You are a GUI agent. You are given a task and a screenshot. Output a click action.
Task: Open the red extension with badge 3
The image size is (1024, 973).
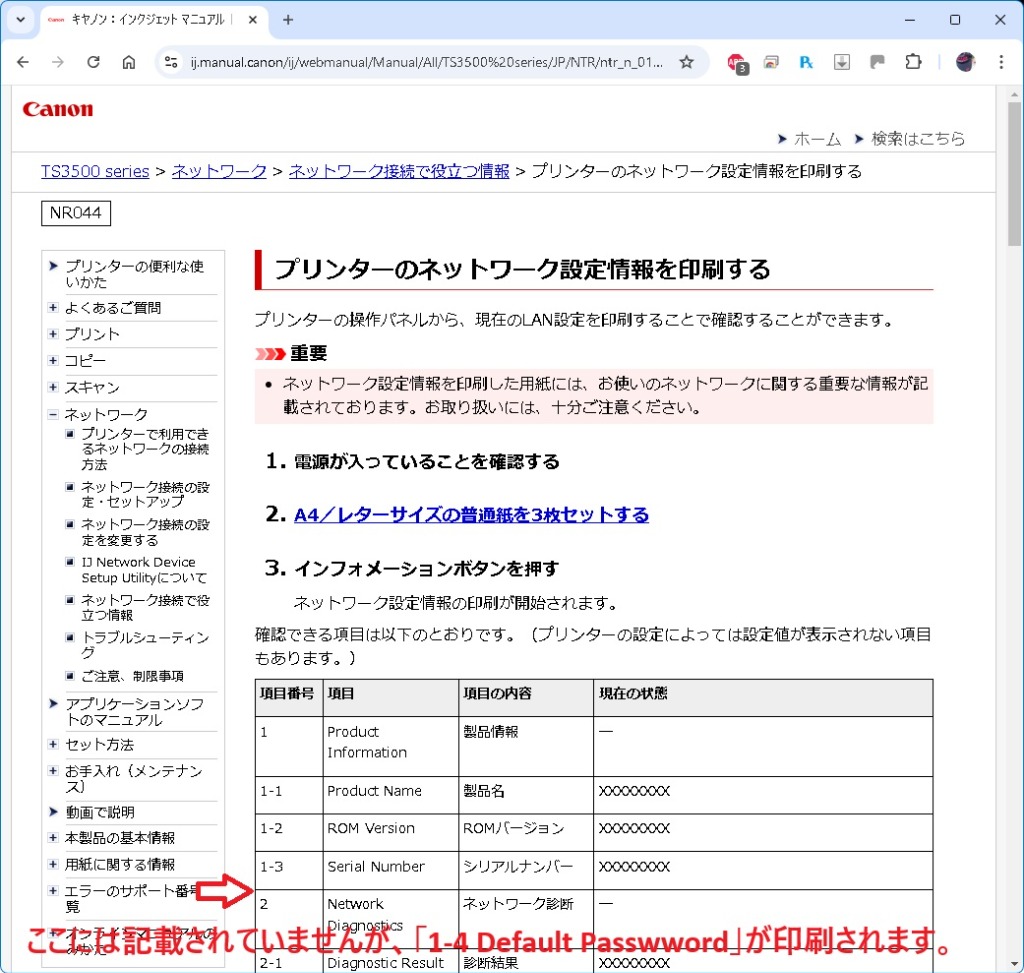(x=737, y=63)
